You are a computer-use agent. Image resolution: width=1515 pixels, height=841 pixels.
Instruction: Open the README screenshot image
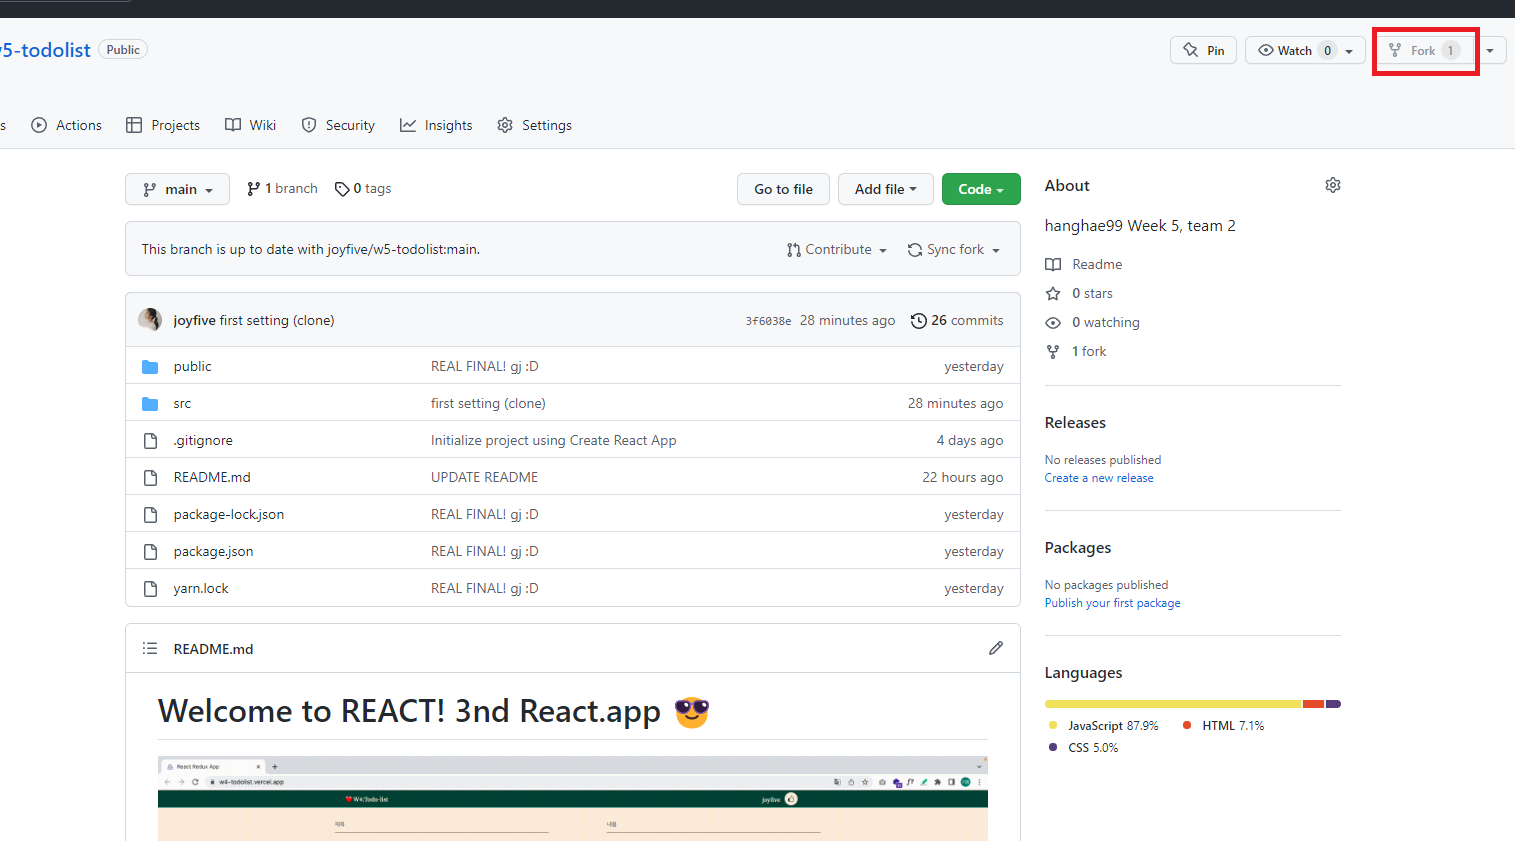click(573, 798)
